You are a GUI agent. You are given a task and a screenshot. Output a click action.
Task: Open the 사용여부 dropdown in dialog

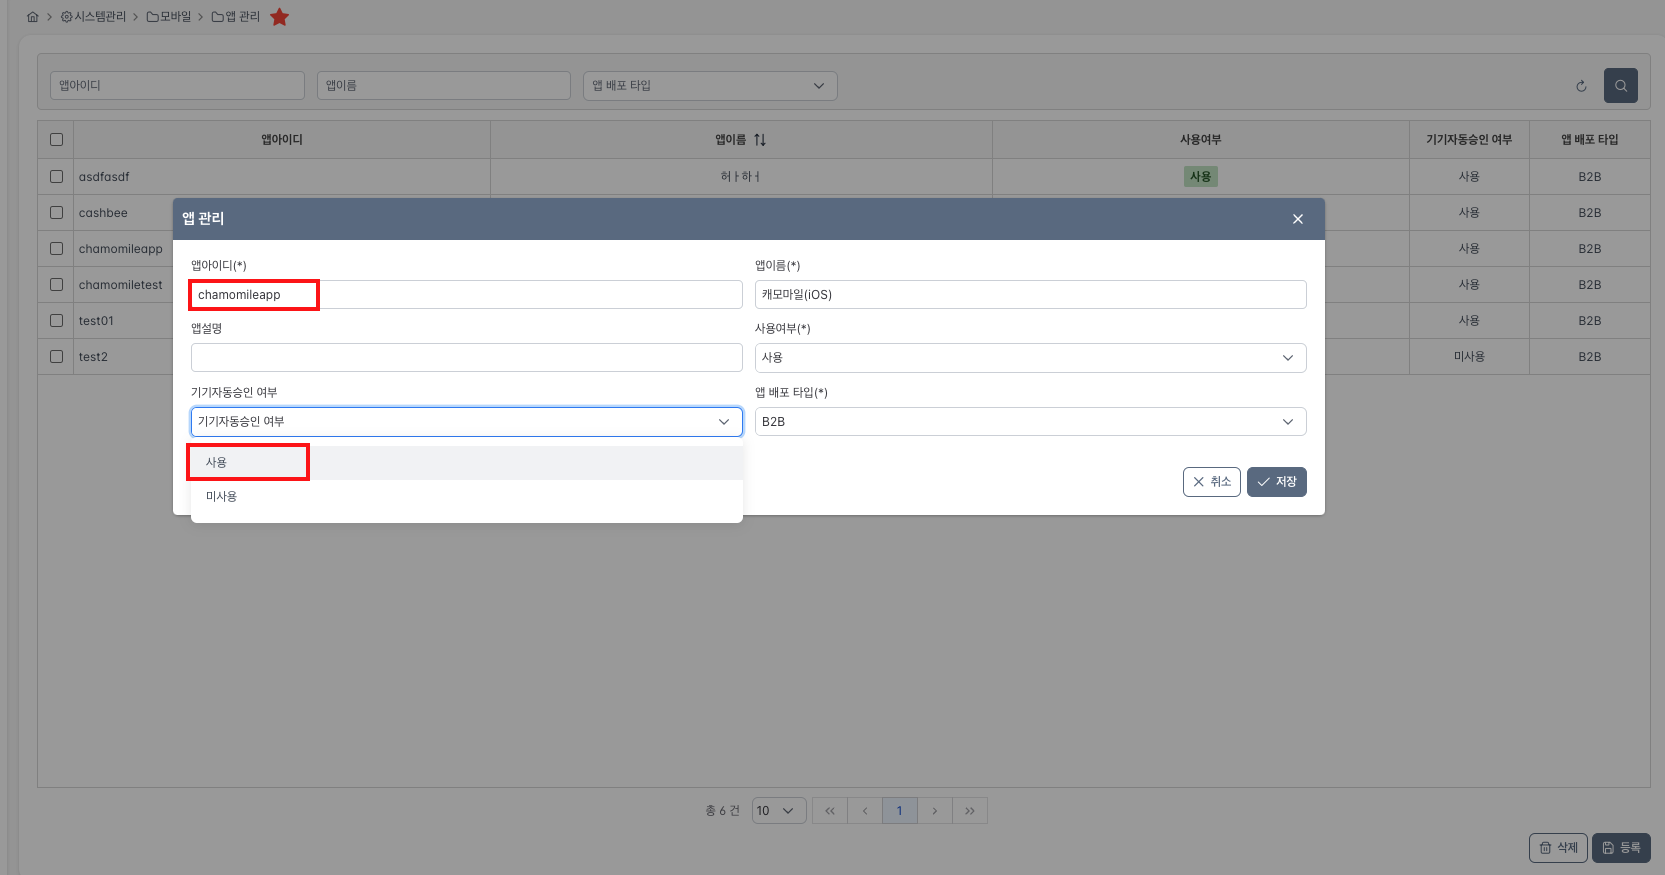pos(1029,358)
